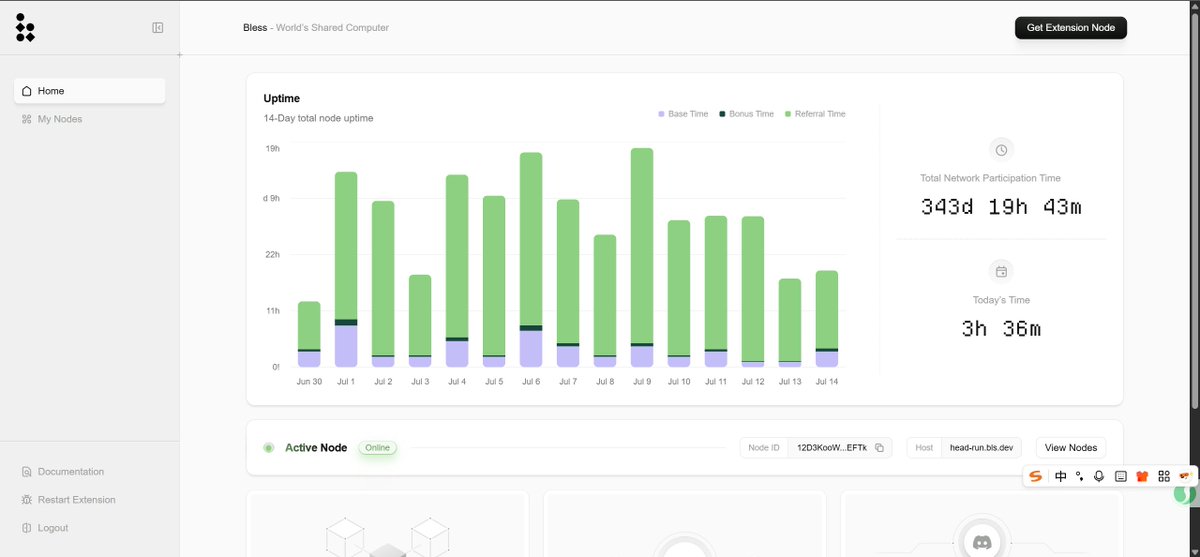
Task: Click the View Nodes button
Action: 1071,448
